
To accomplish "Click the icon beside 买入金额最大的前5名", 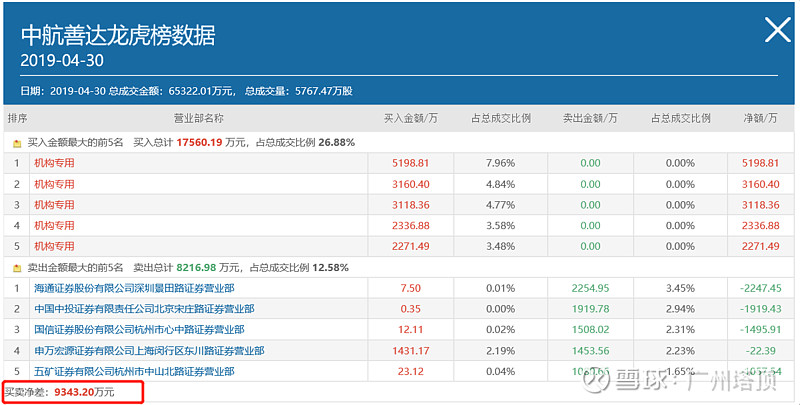I will [x=16, y=143].
